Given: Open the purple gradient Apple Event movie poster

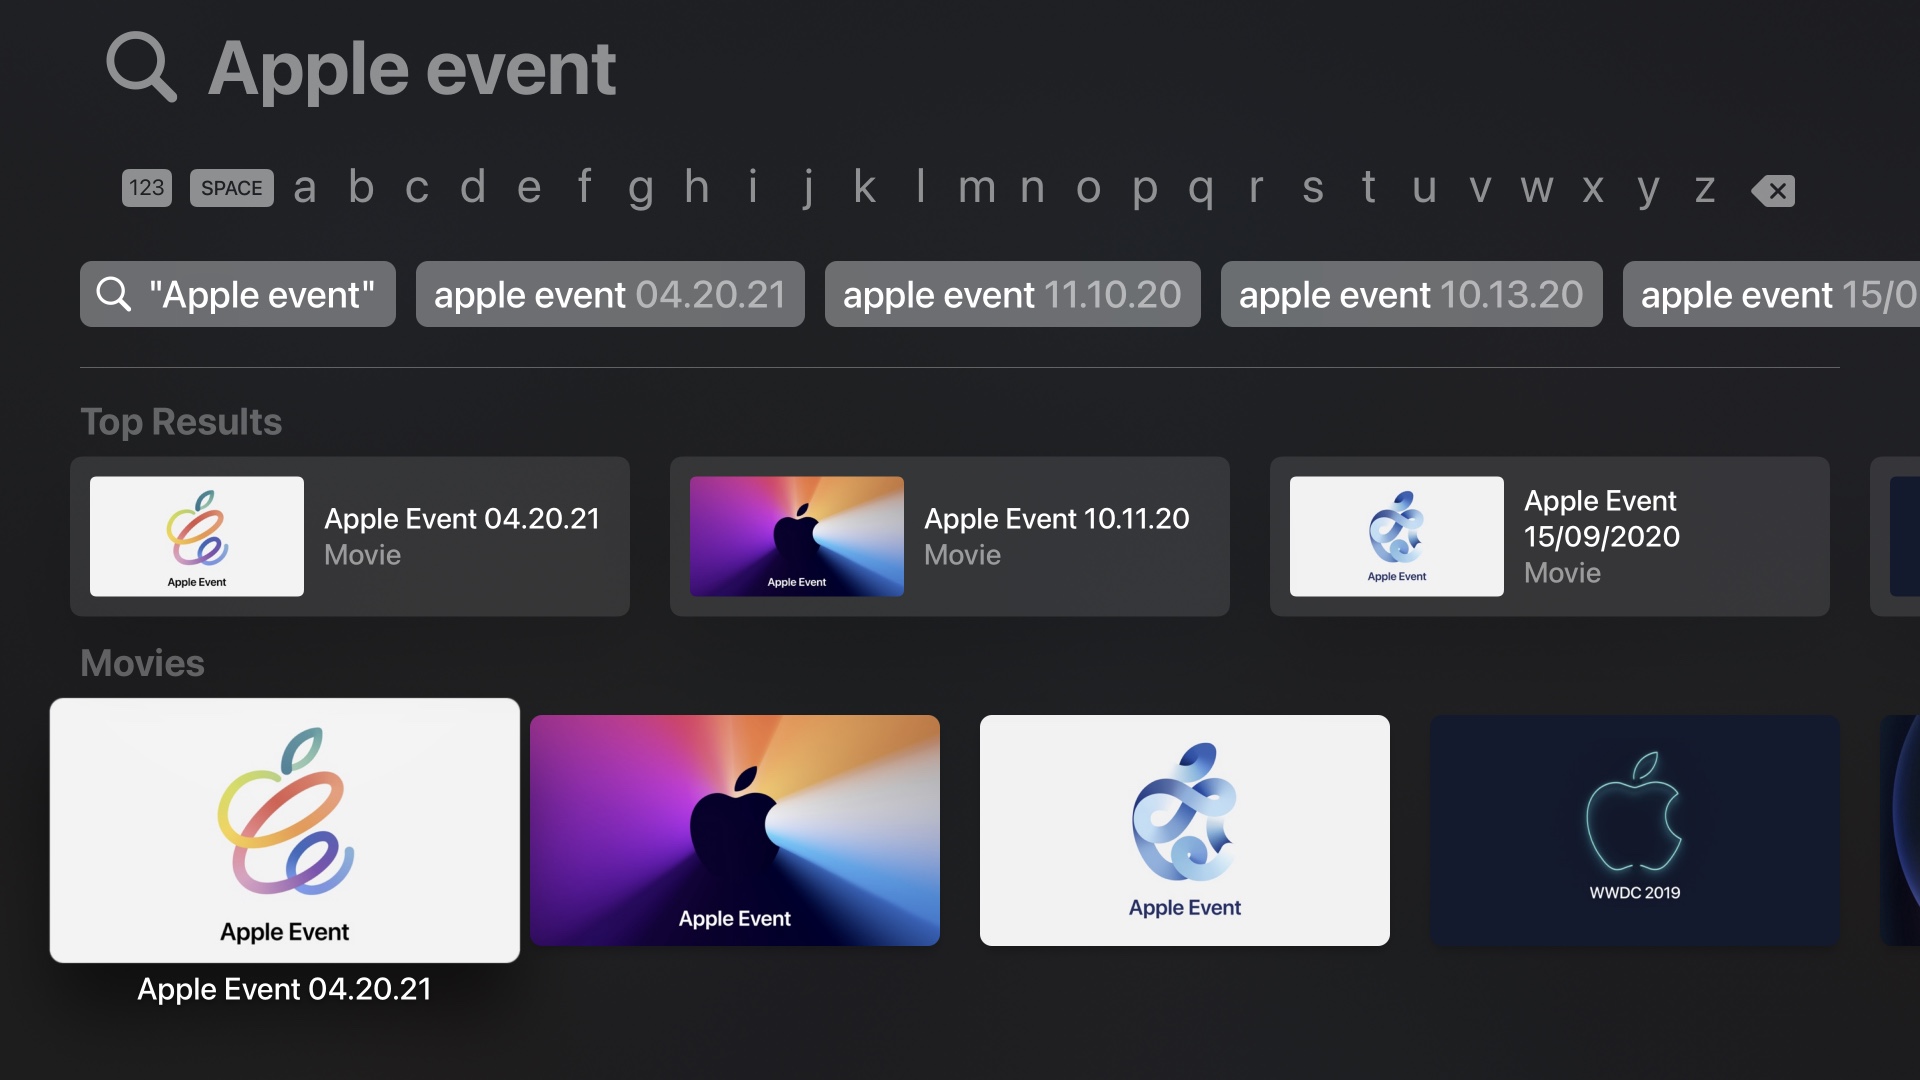Looking at the screenshot, I should [735, 830].
